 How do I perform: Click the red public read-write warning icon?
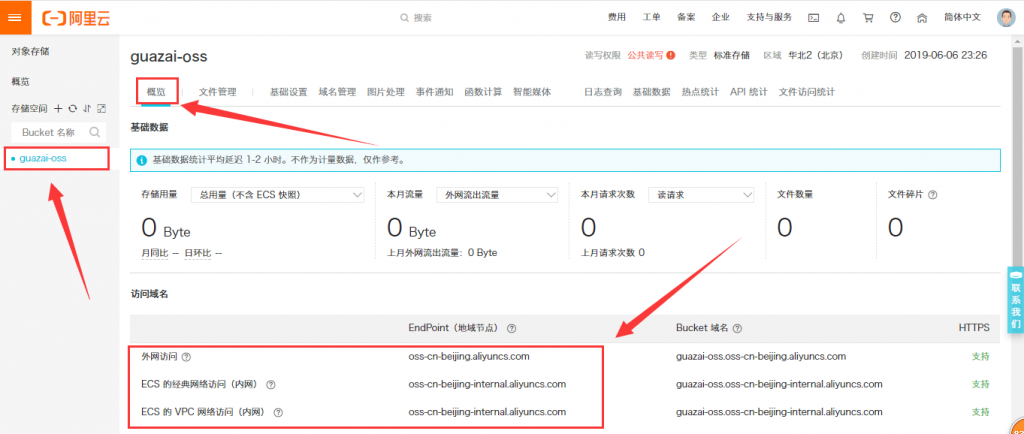[x=671, y=55]
